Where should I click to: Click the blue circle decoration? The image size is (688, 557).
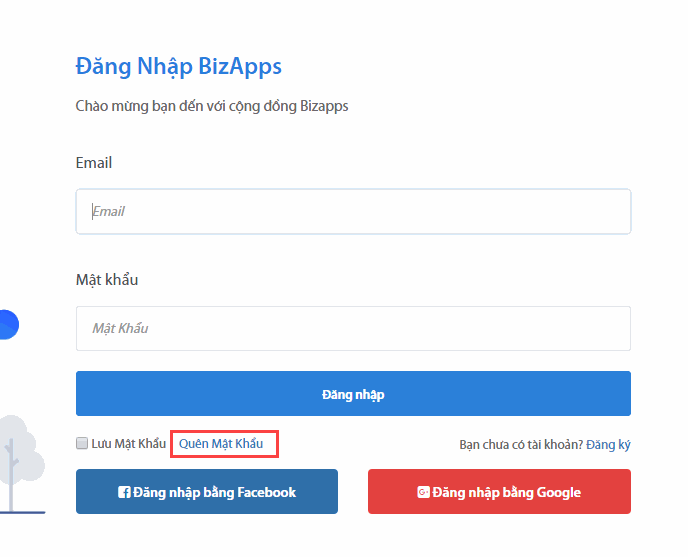click(7, 325)
